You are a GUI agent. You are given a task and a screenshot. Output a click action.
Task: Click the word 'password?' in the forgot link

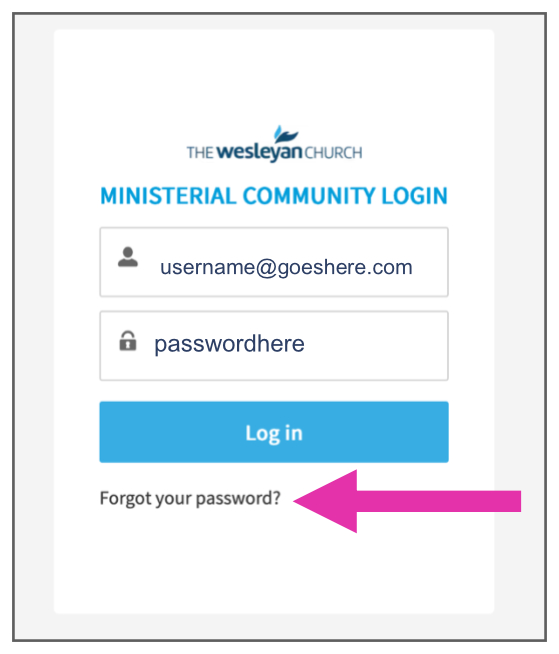point(238,499)
